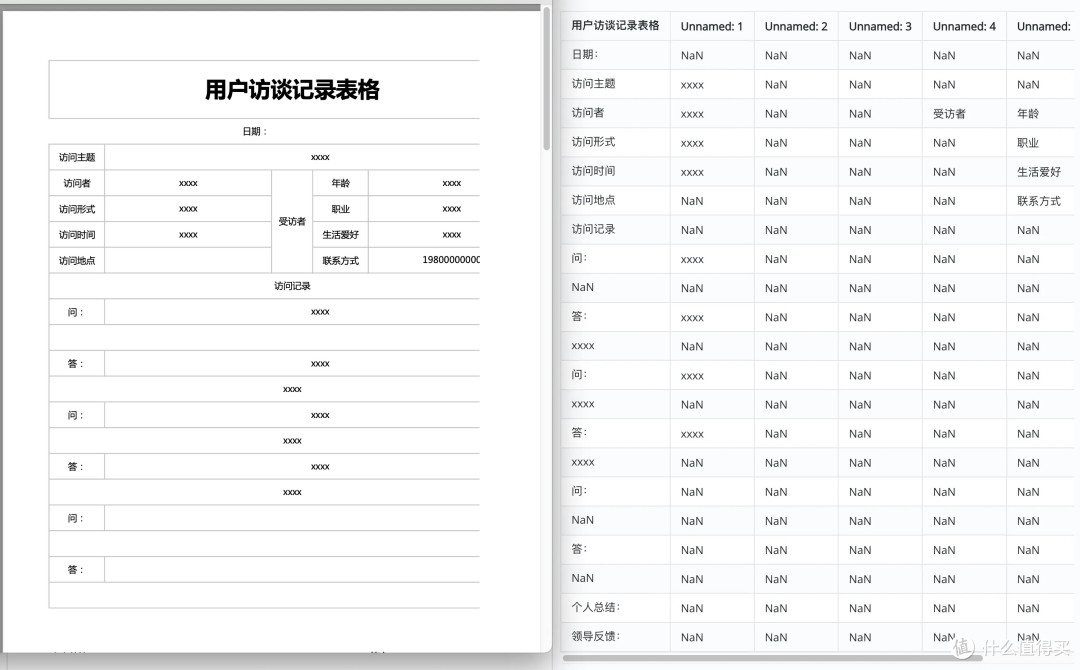
Task: Click the xxxx value beside 年龄 in the document
Action: (451, 183)
